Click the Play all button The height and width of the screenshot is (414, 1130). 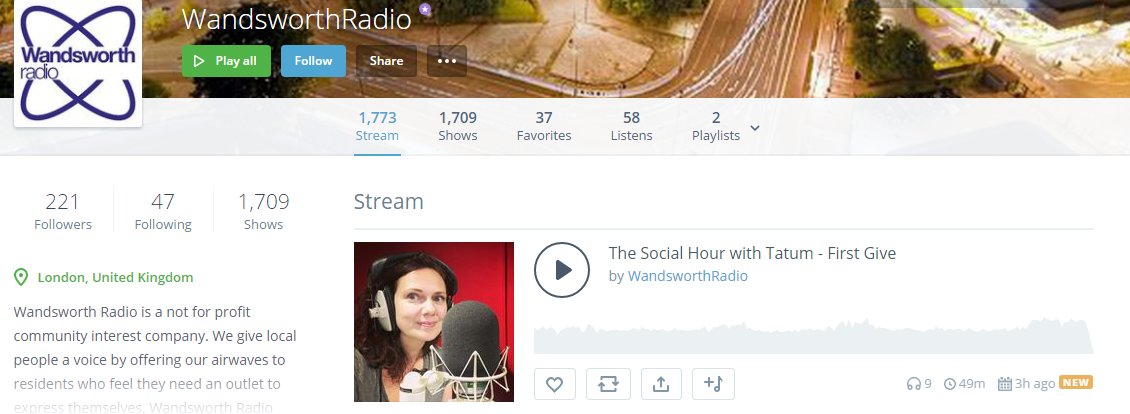click(226, 61)
